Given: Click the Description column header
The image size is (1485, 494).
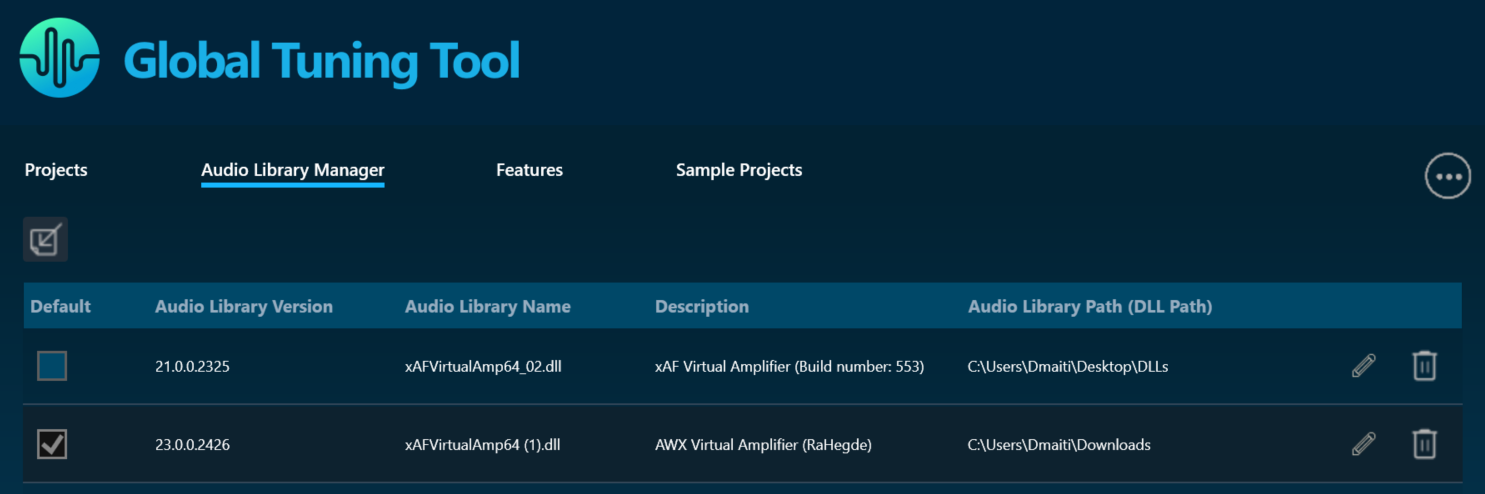Looking at the screenshot, I should pos(702,306).
